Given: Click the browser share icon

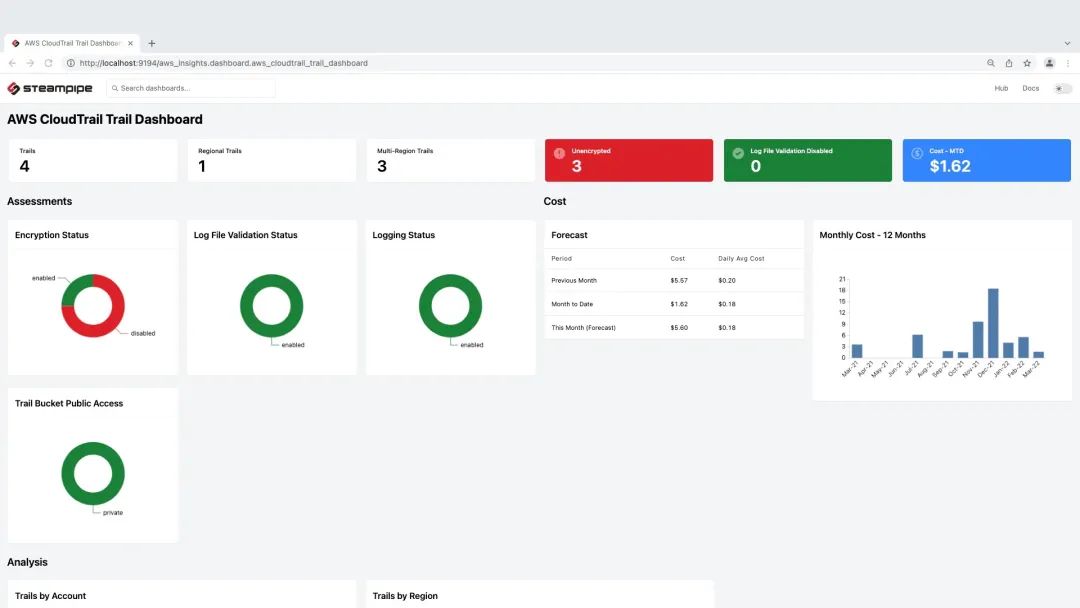Looking at the screenshot, I should pyautogui.click(x=1009, y=63).
